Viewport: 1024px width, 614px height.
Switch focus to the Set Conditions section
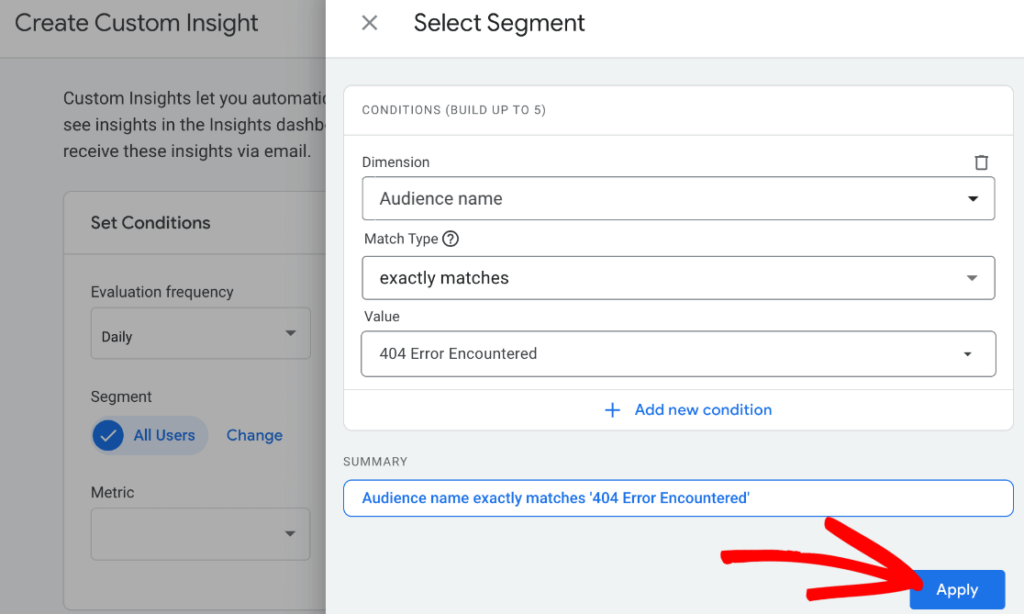pos(150,222)
